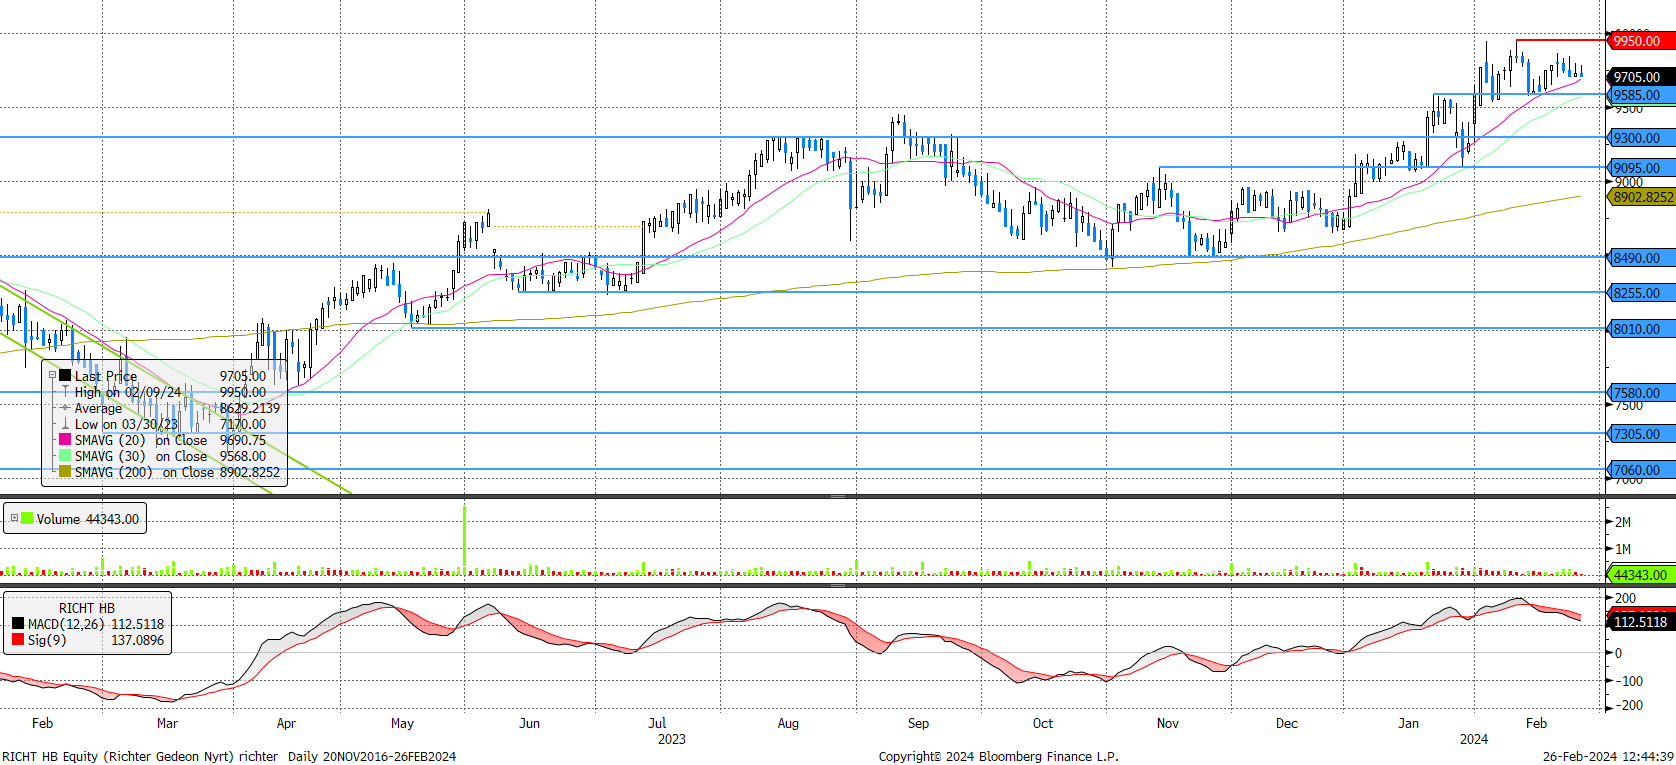Click the Mar label on time axis
Image resolution: width=1676 pixels, height=765 pixels.
[167, 723]
